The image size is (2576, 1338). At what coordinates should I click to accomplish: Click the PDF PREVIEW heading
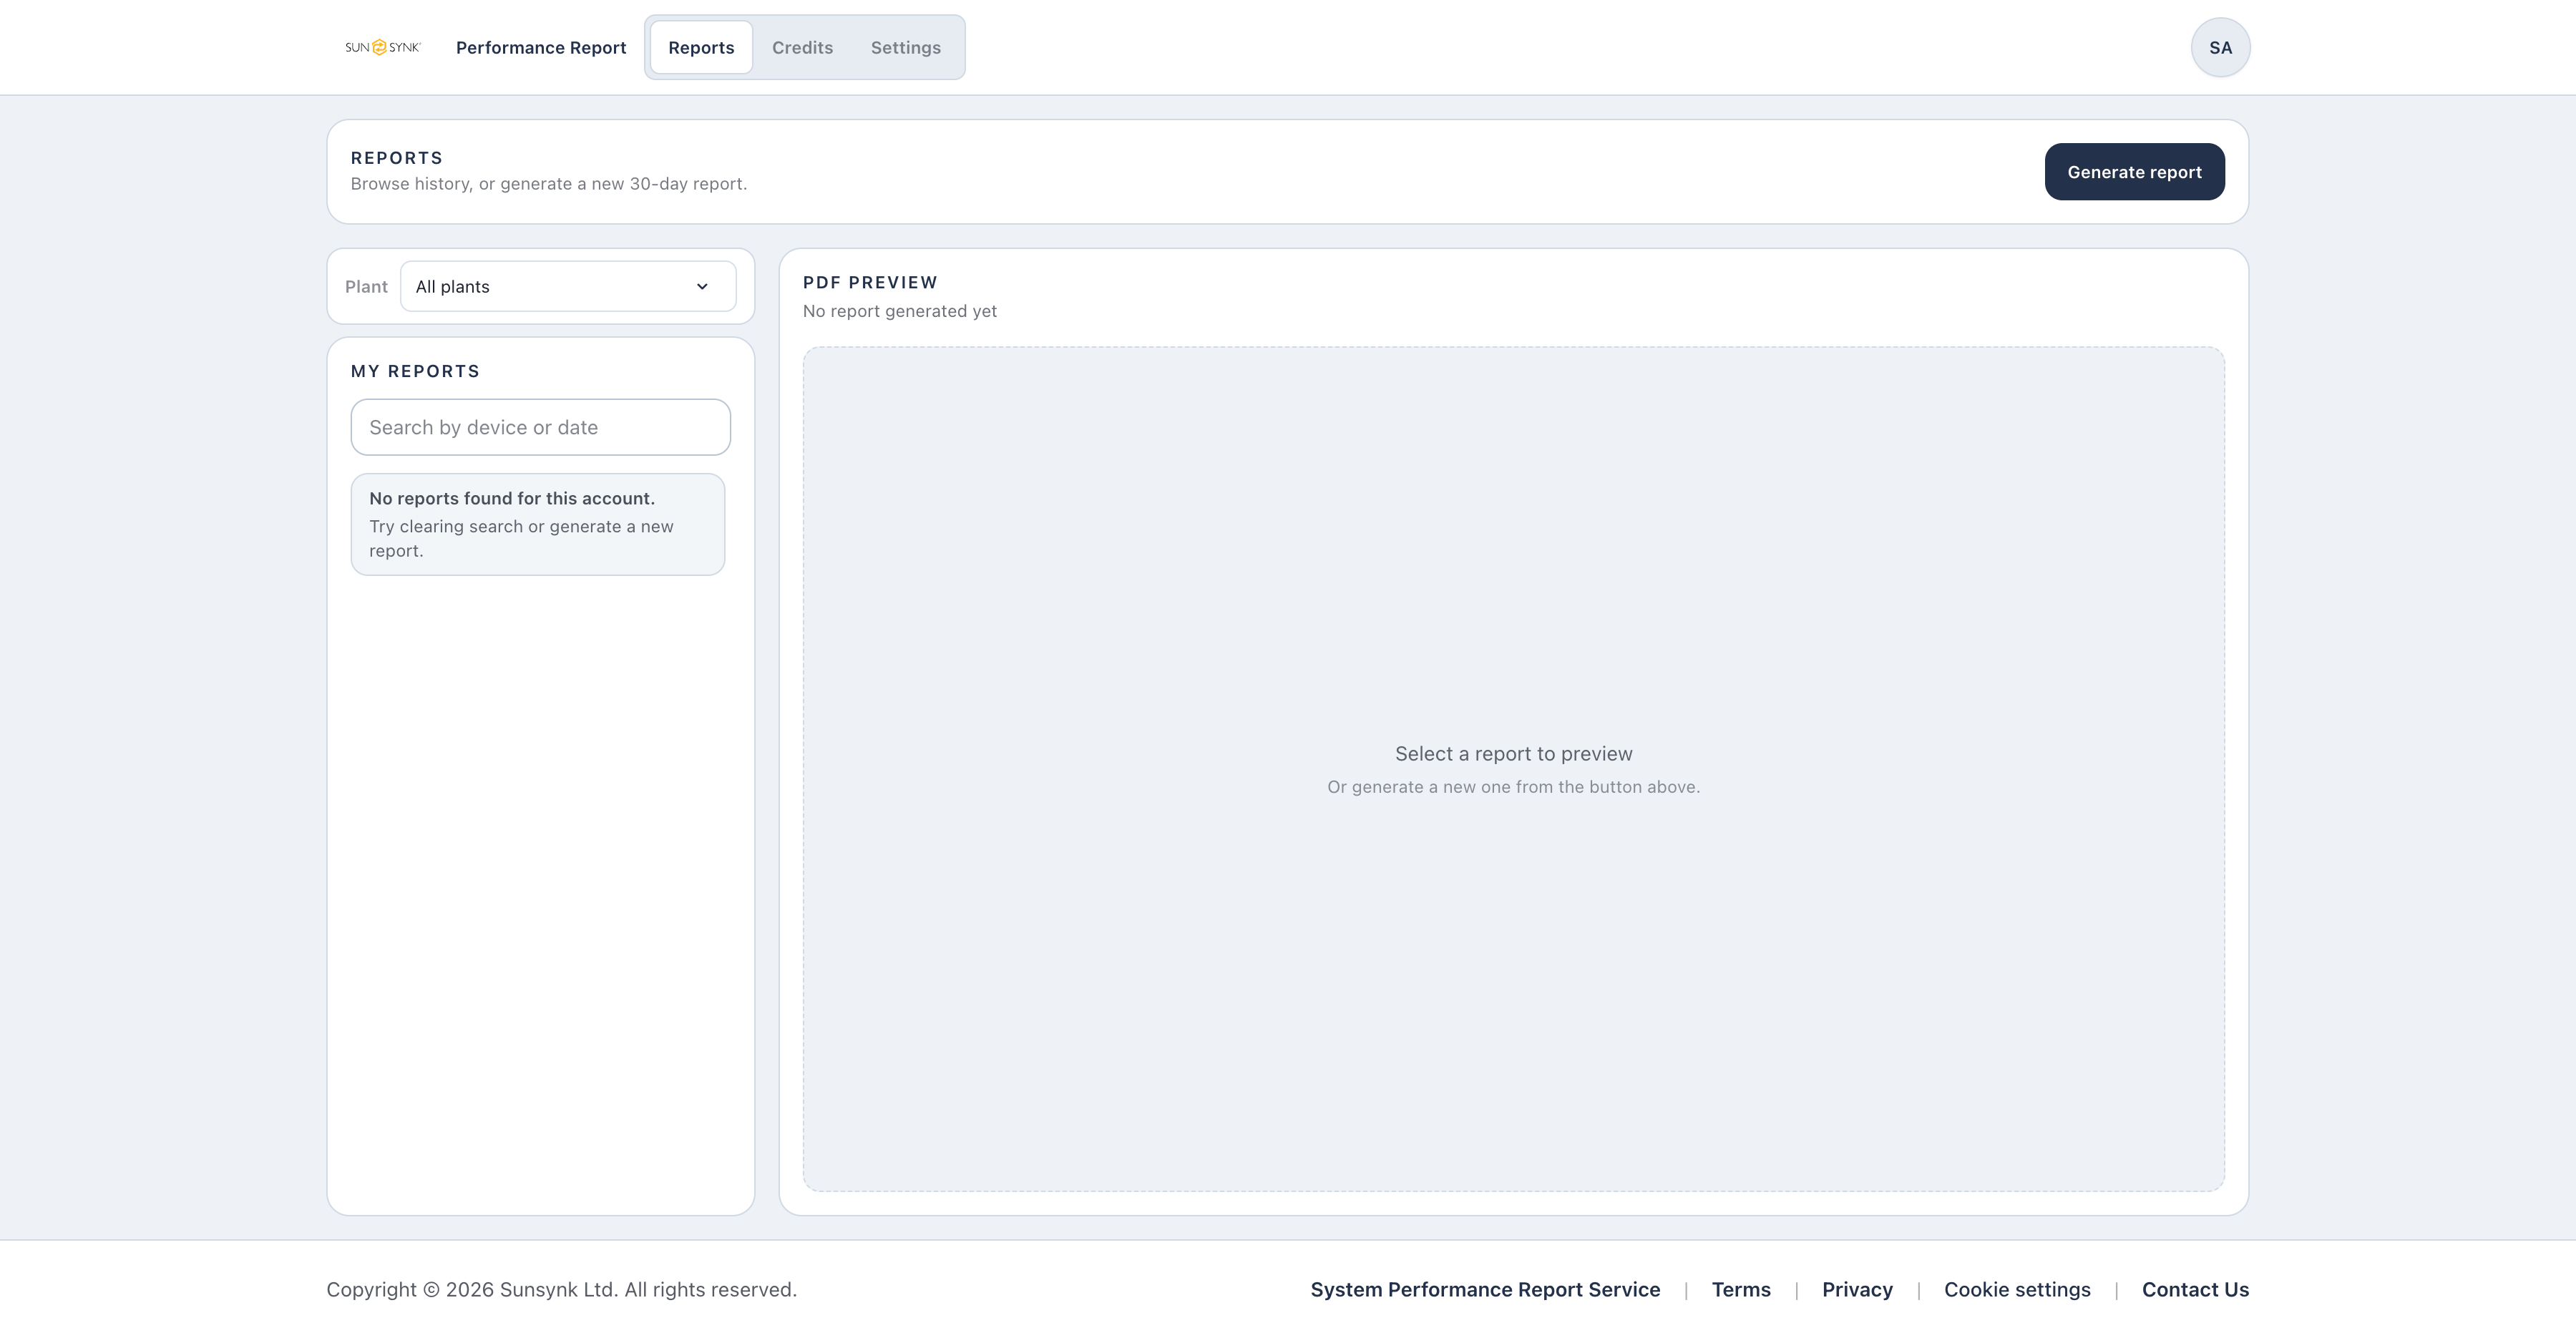[870, 282]
